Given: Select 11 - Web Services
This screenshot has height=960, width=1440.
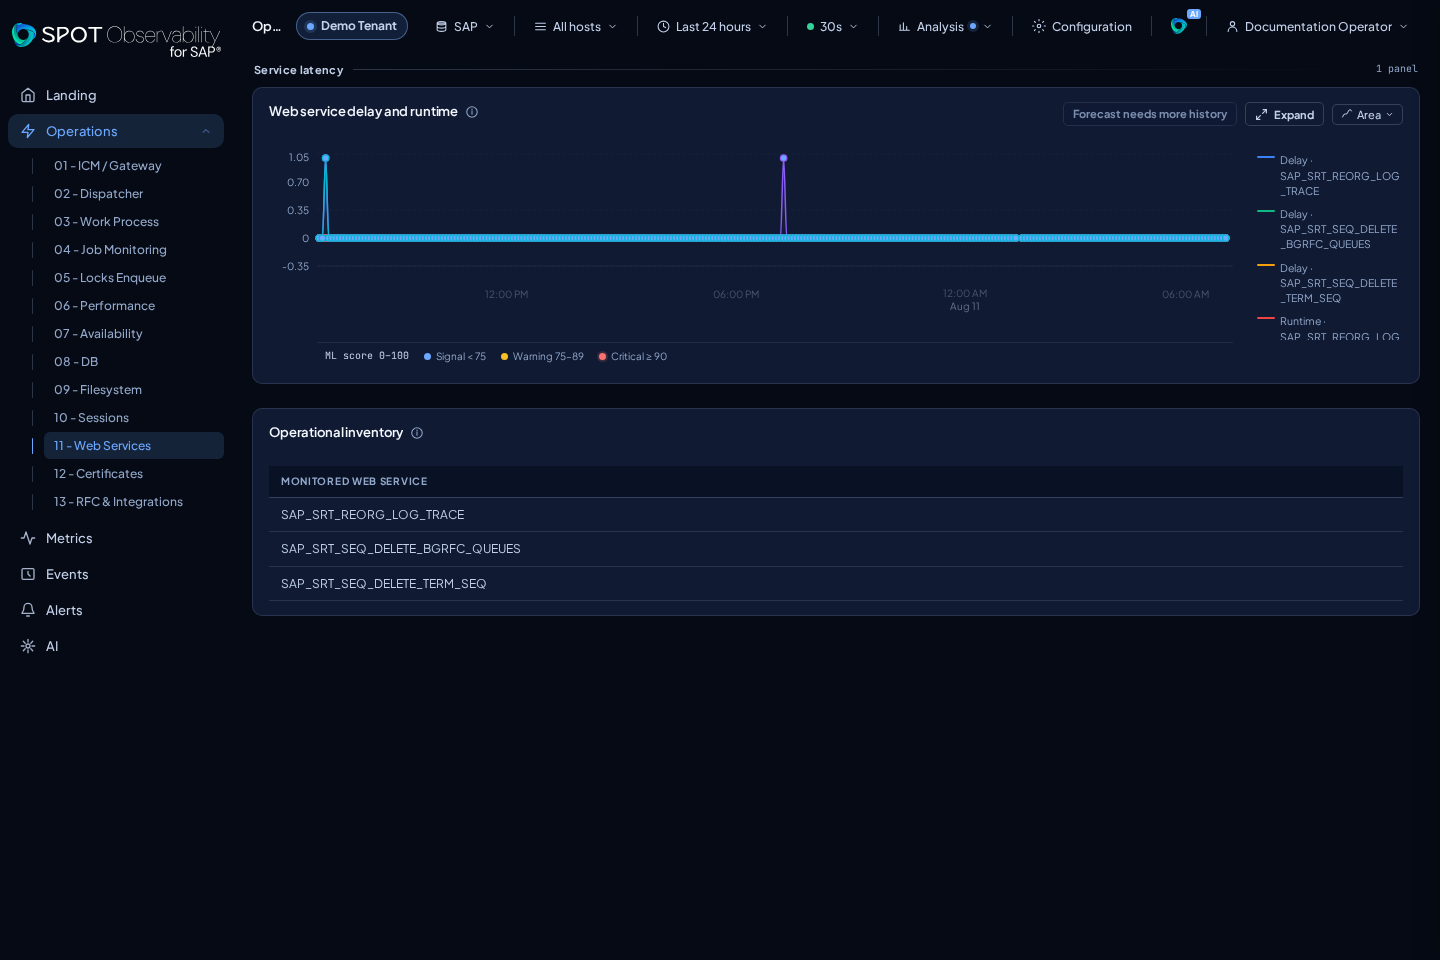Looking at the screenshot, I should (134, 446).
